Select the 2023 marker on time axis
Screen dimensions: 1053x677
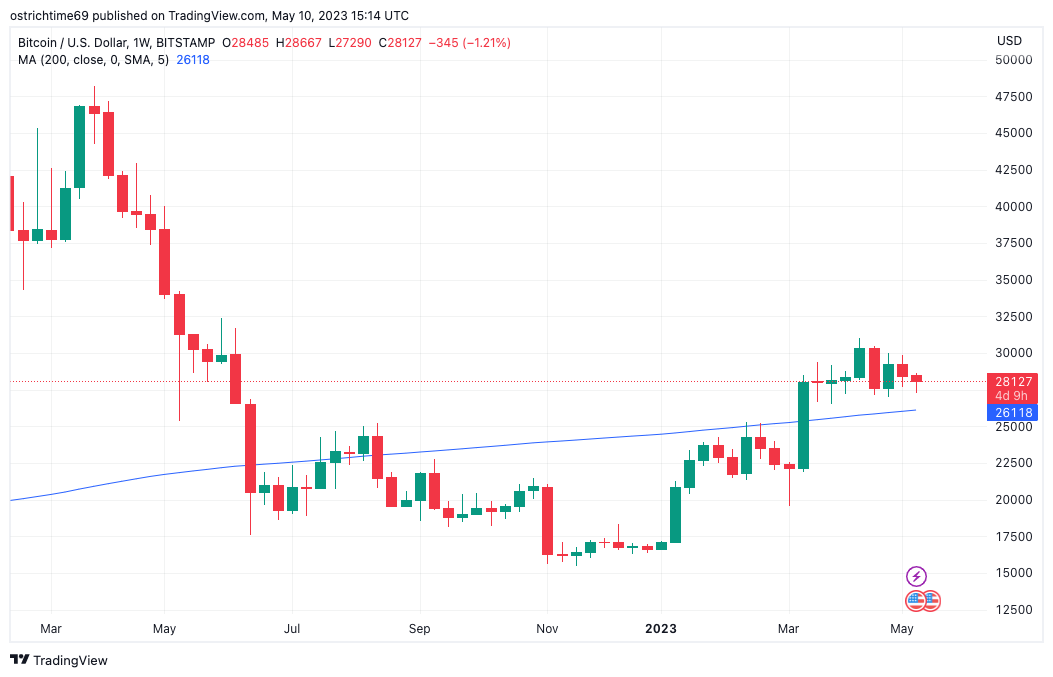(x=660, y=629)
